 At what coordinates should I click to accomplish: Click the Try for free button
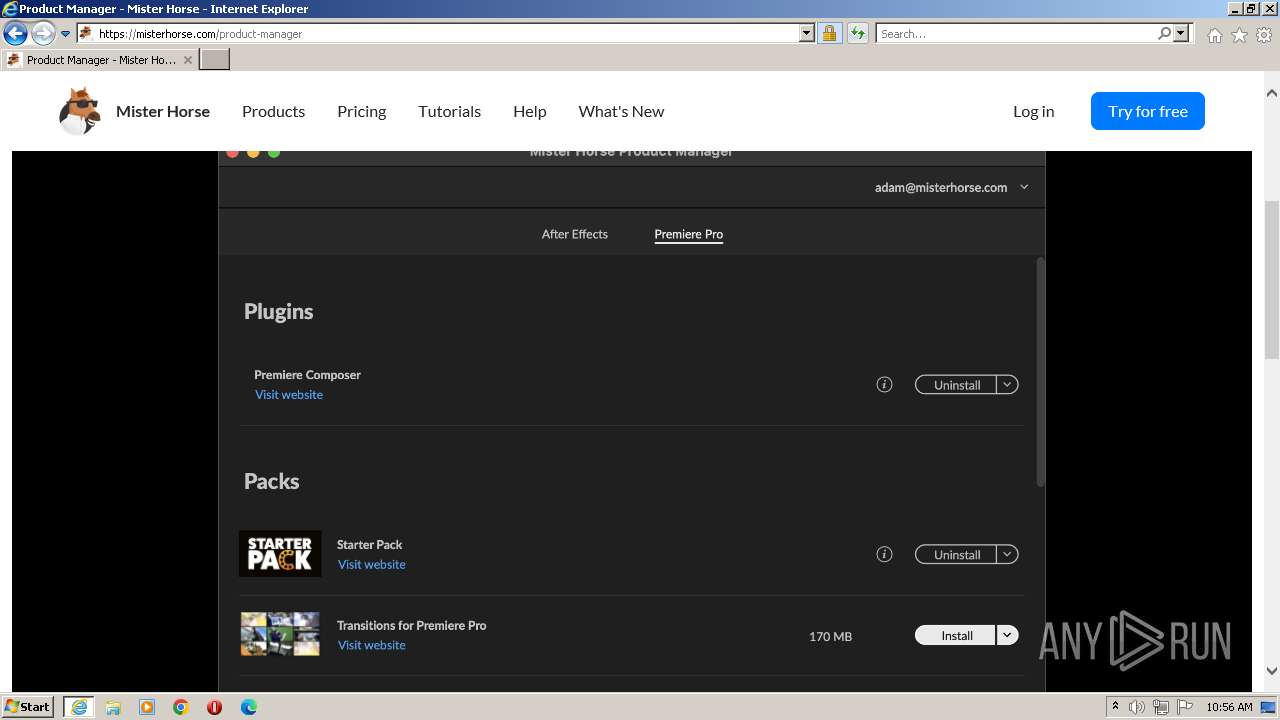[1148, 111]
